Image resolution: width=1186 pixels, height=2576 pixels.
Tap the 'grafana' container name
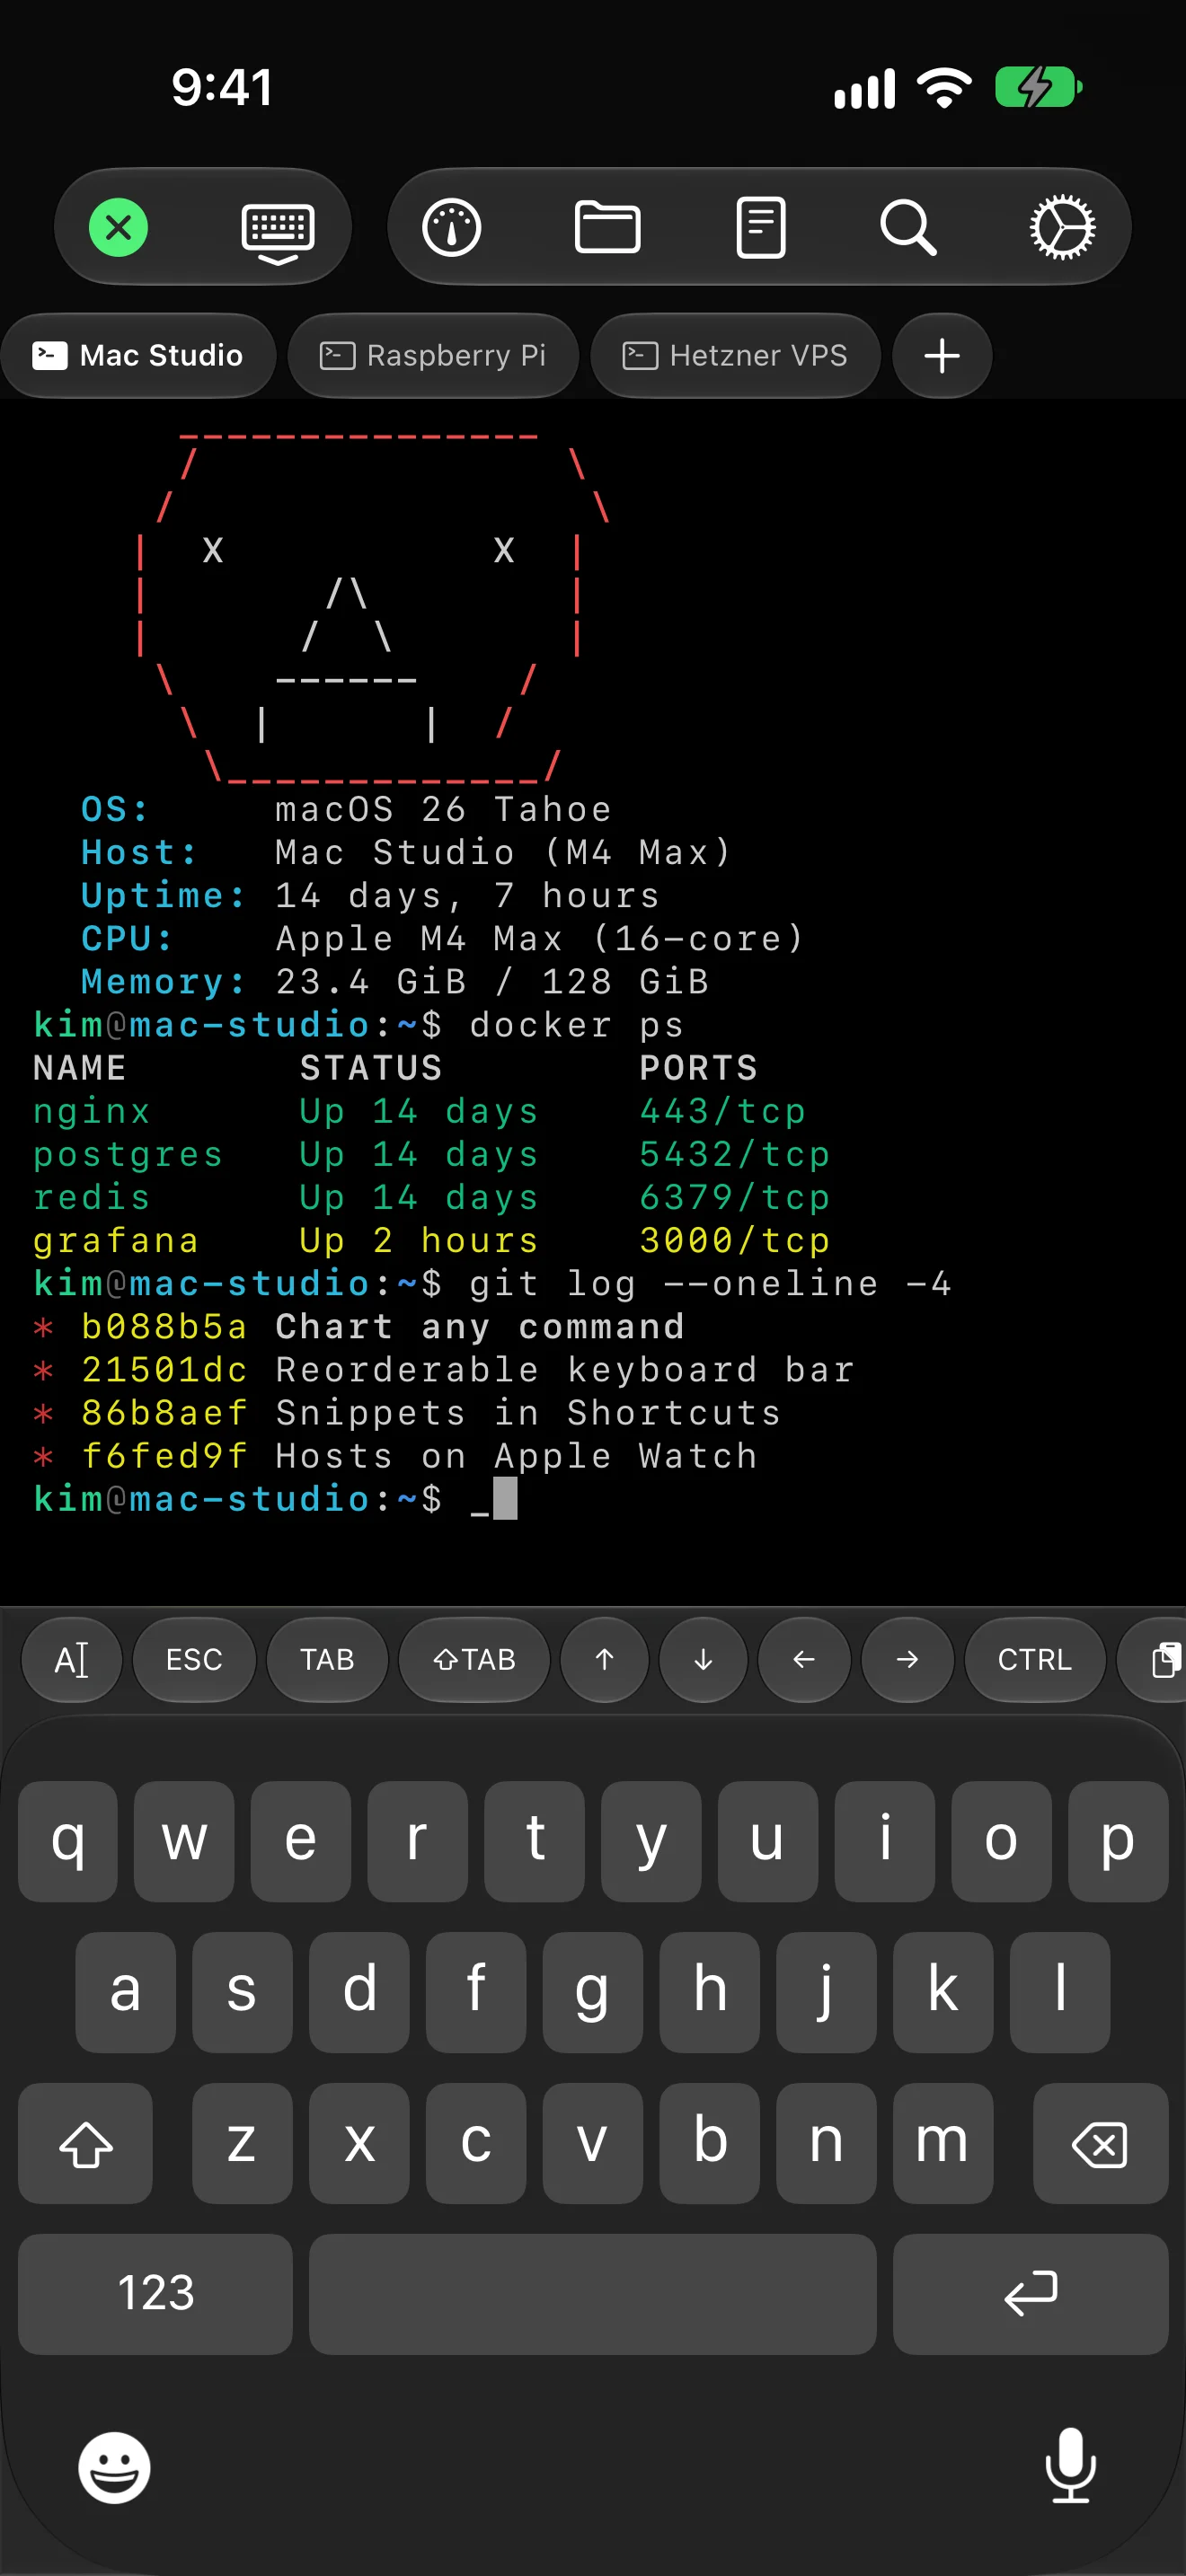pos(116,1241)
